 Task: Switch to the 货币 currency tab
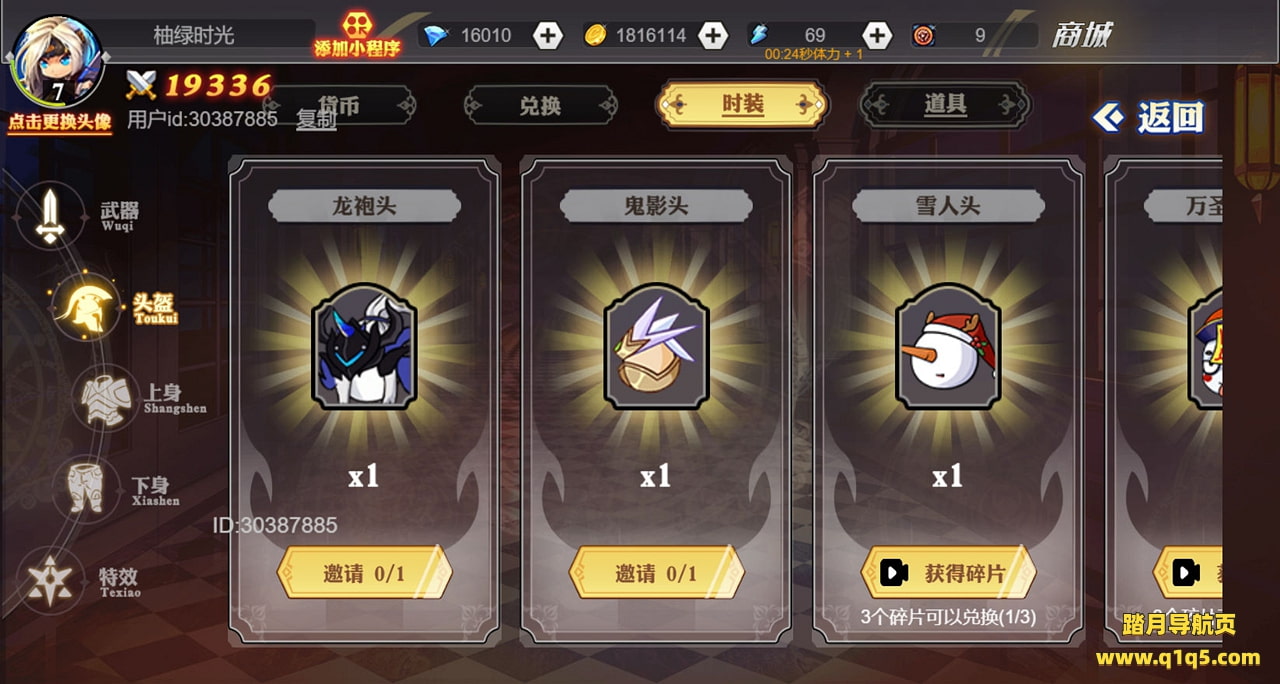339,105
